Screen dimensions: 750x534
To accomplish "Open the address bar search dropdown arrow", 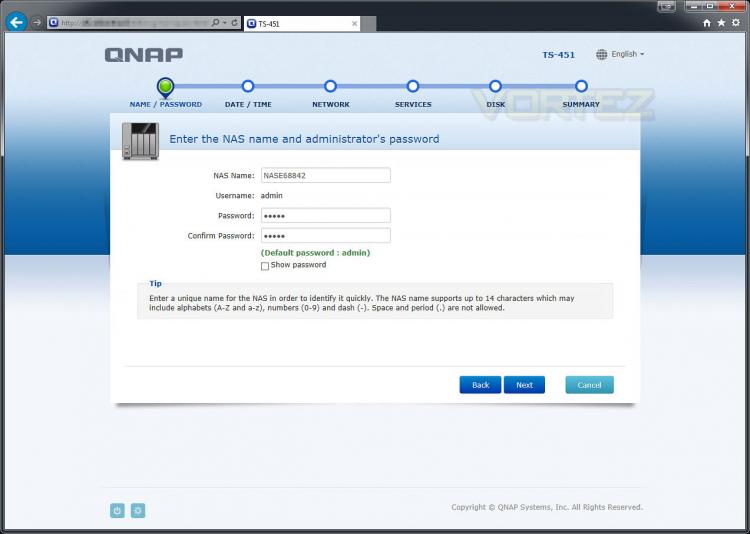I will pyautogui.click(x=224, y=22).
